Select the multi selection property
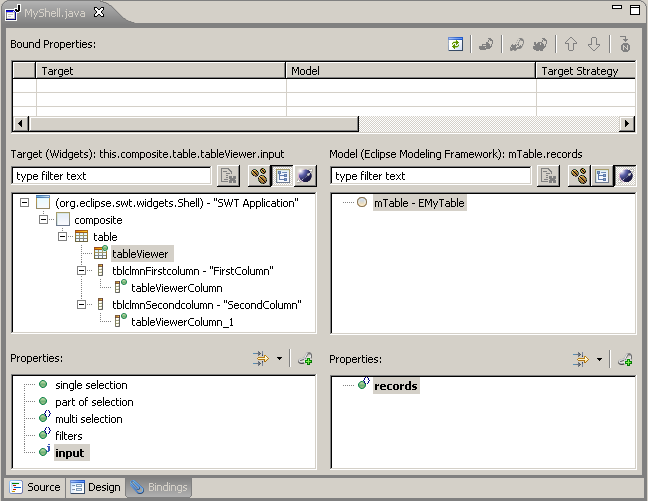648x501 pixels. [x=89, y=419]
